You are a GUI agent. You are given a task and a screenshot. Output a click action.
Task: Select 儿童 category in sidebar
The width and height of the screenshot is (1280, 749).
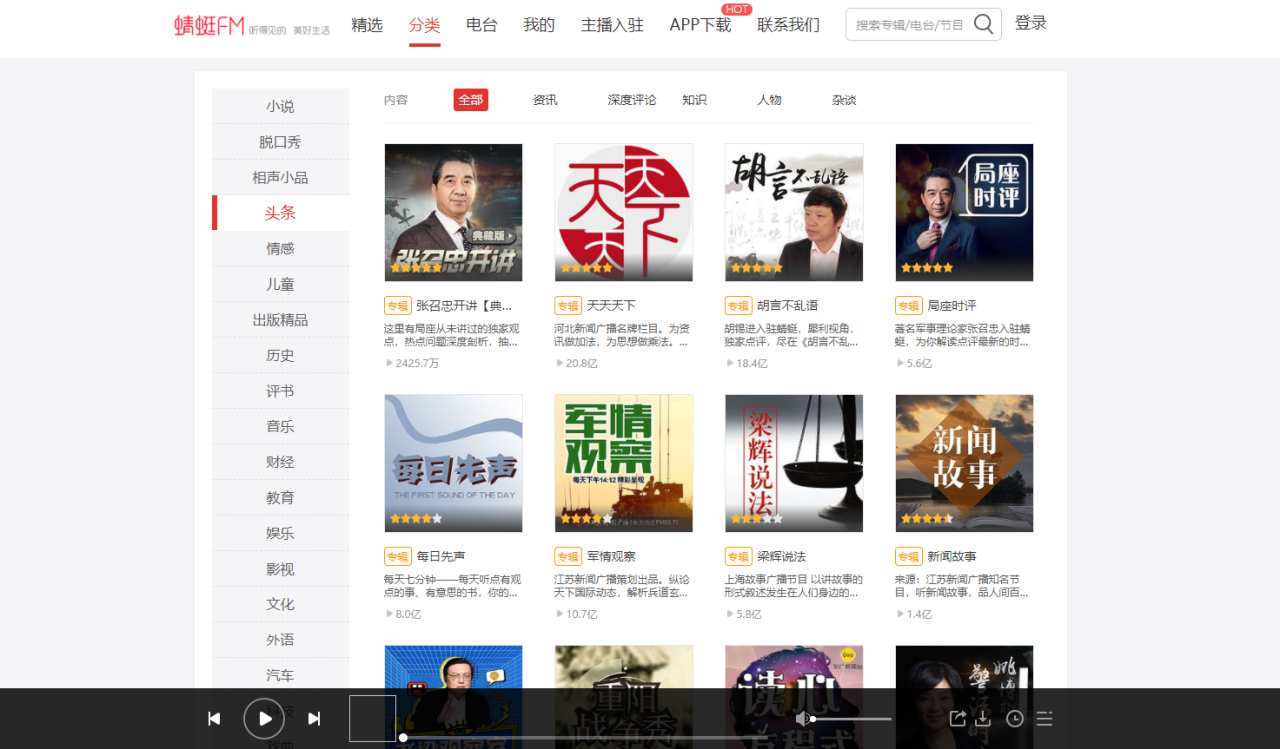[280, 284]
